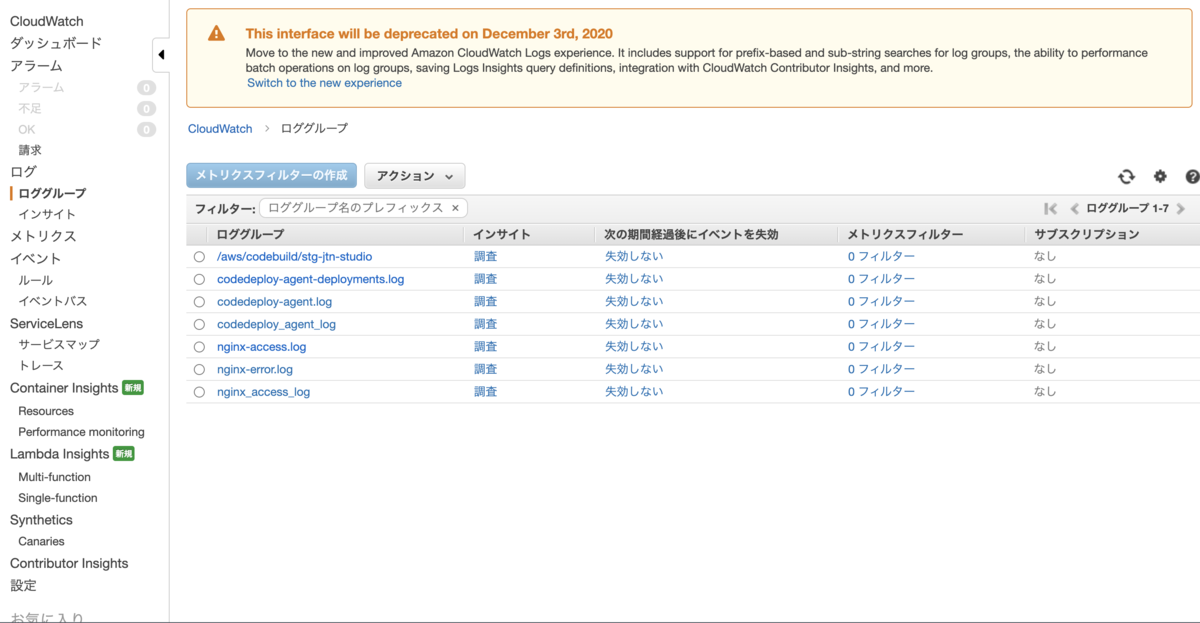Open /aws/codebuild/stg-jtn-studio log group
Screen dimensions: 1200x623
(294, 257)
